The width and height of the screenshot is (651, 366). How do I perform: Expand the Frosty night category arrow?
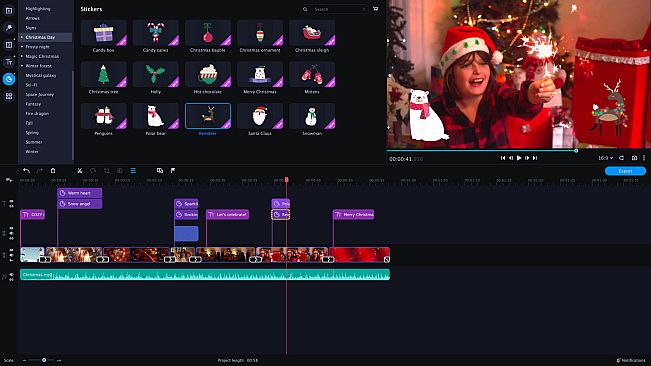tap(22, 46)
